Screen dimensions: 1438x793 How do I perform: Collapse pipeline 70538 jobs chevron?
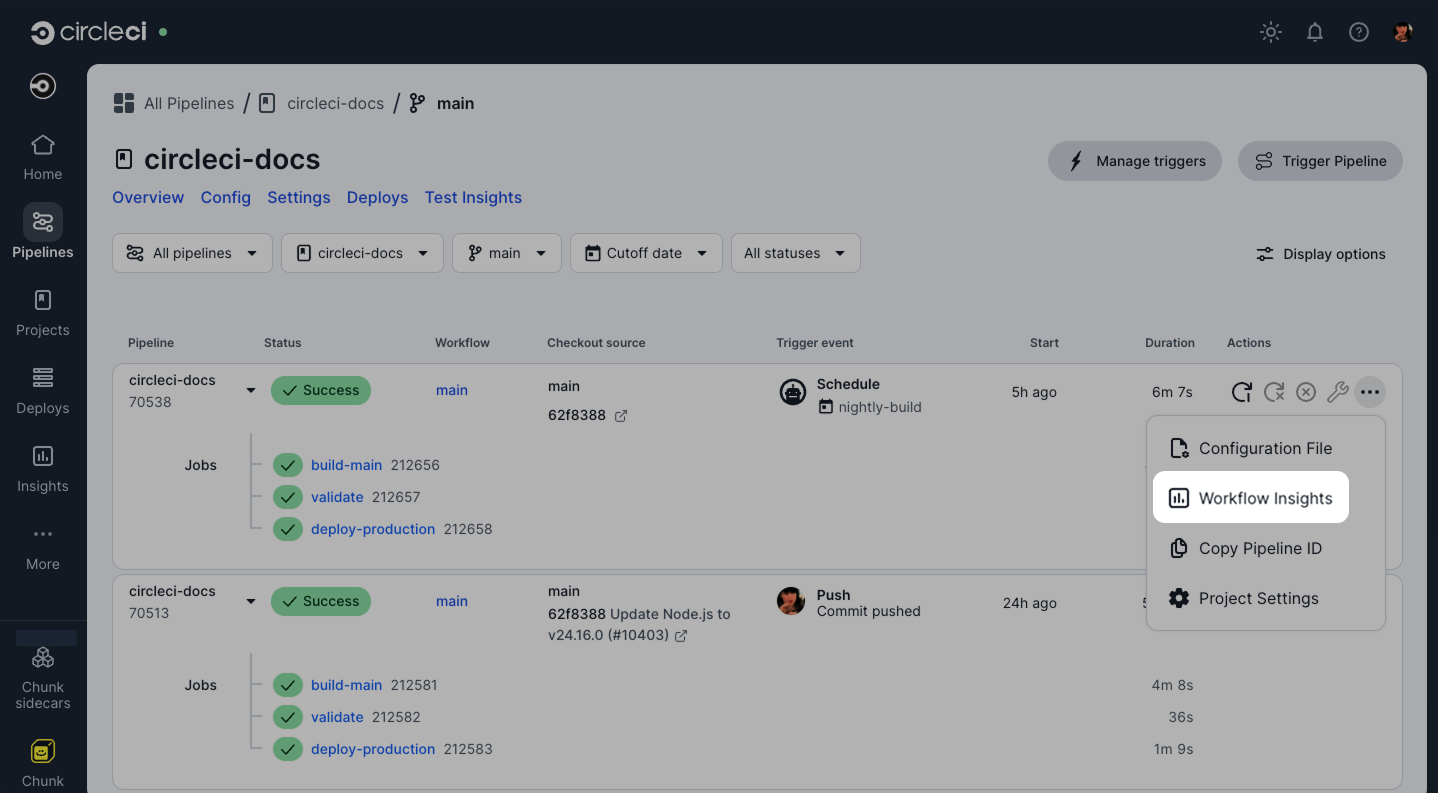pyautogui.click(x=251, y=391)
